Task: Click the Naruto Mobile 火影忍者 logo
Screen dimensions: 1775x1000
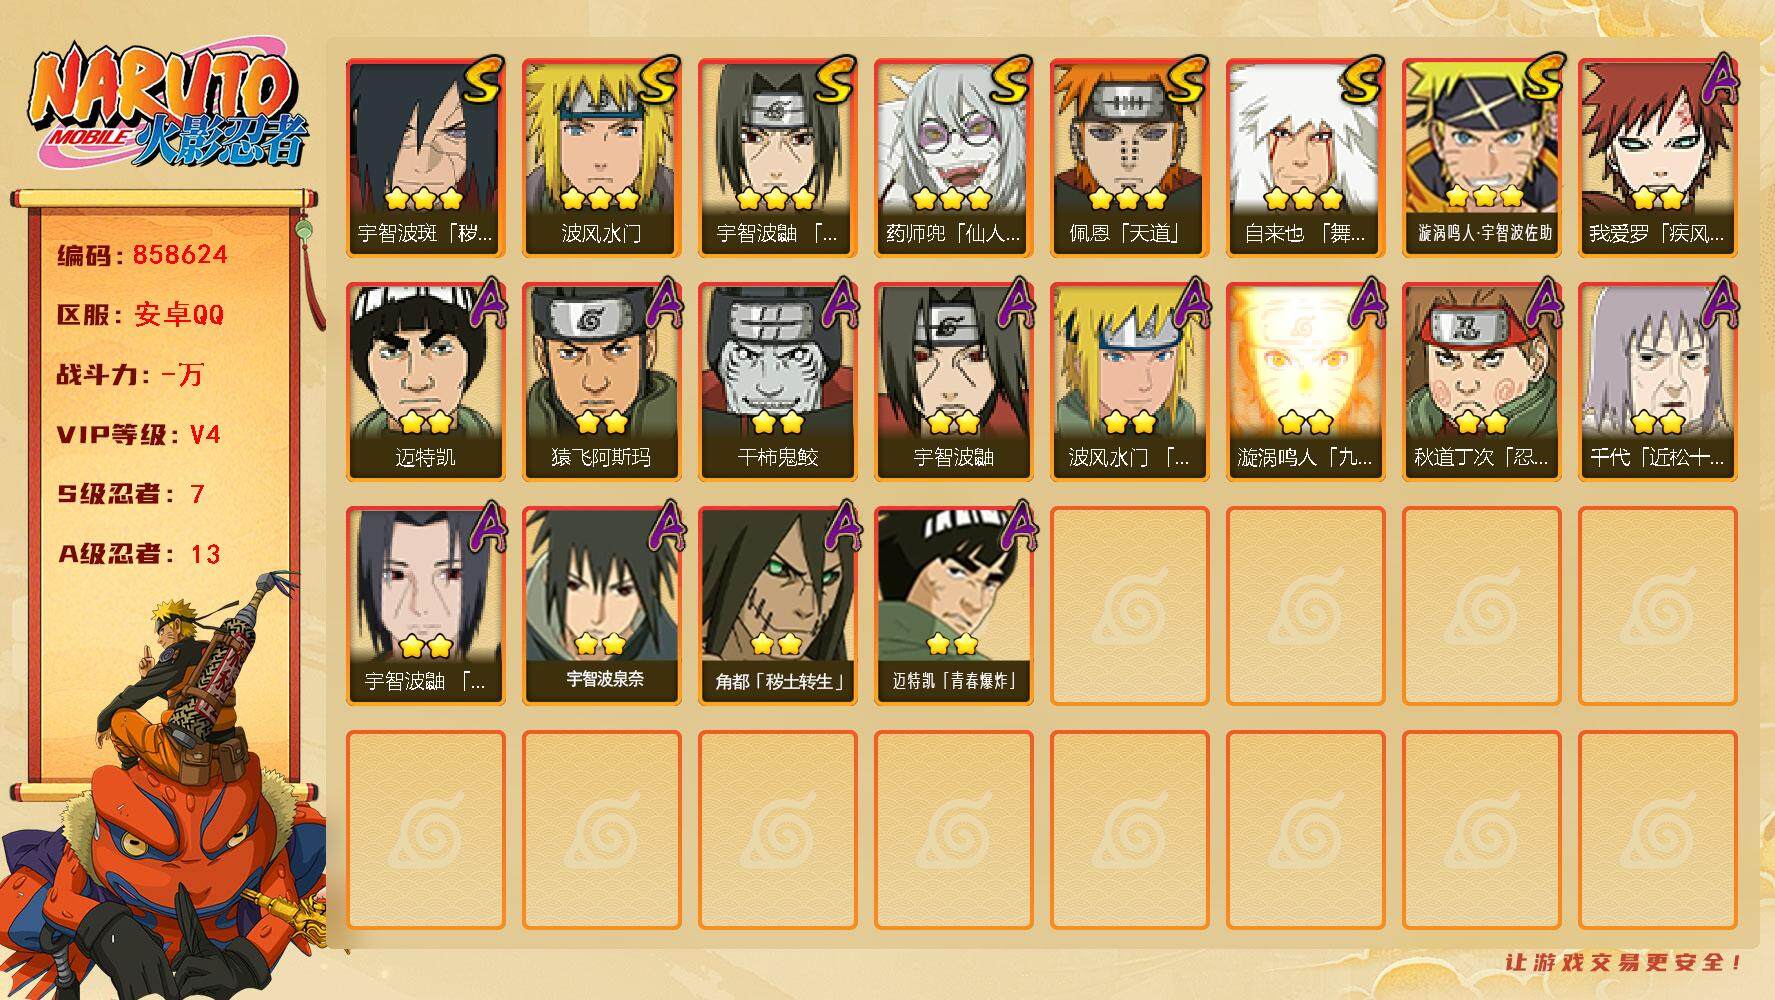Action: coord(168,108)
